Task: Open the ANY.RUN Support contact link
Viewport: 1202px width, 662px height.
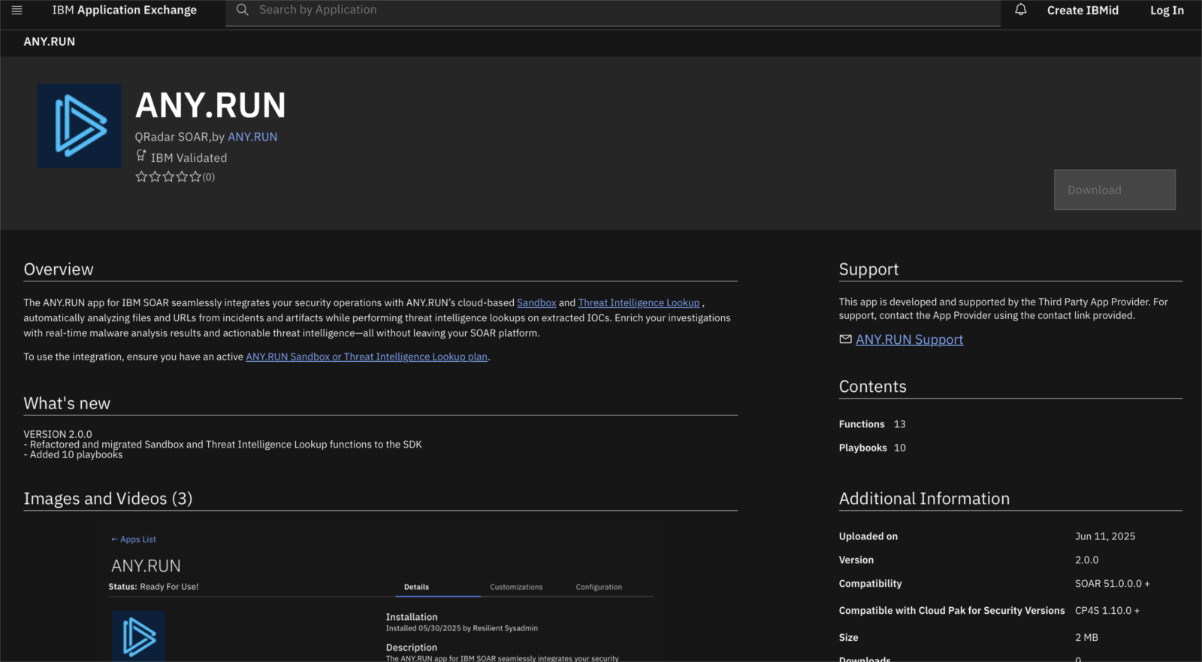Action: tap(909, 340)
